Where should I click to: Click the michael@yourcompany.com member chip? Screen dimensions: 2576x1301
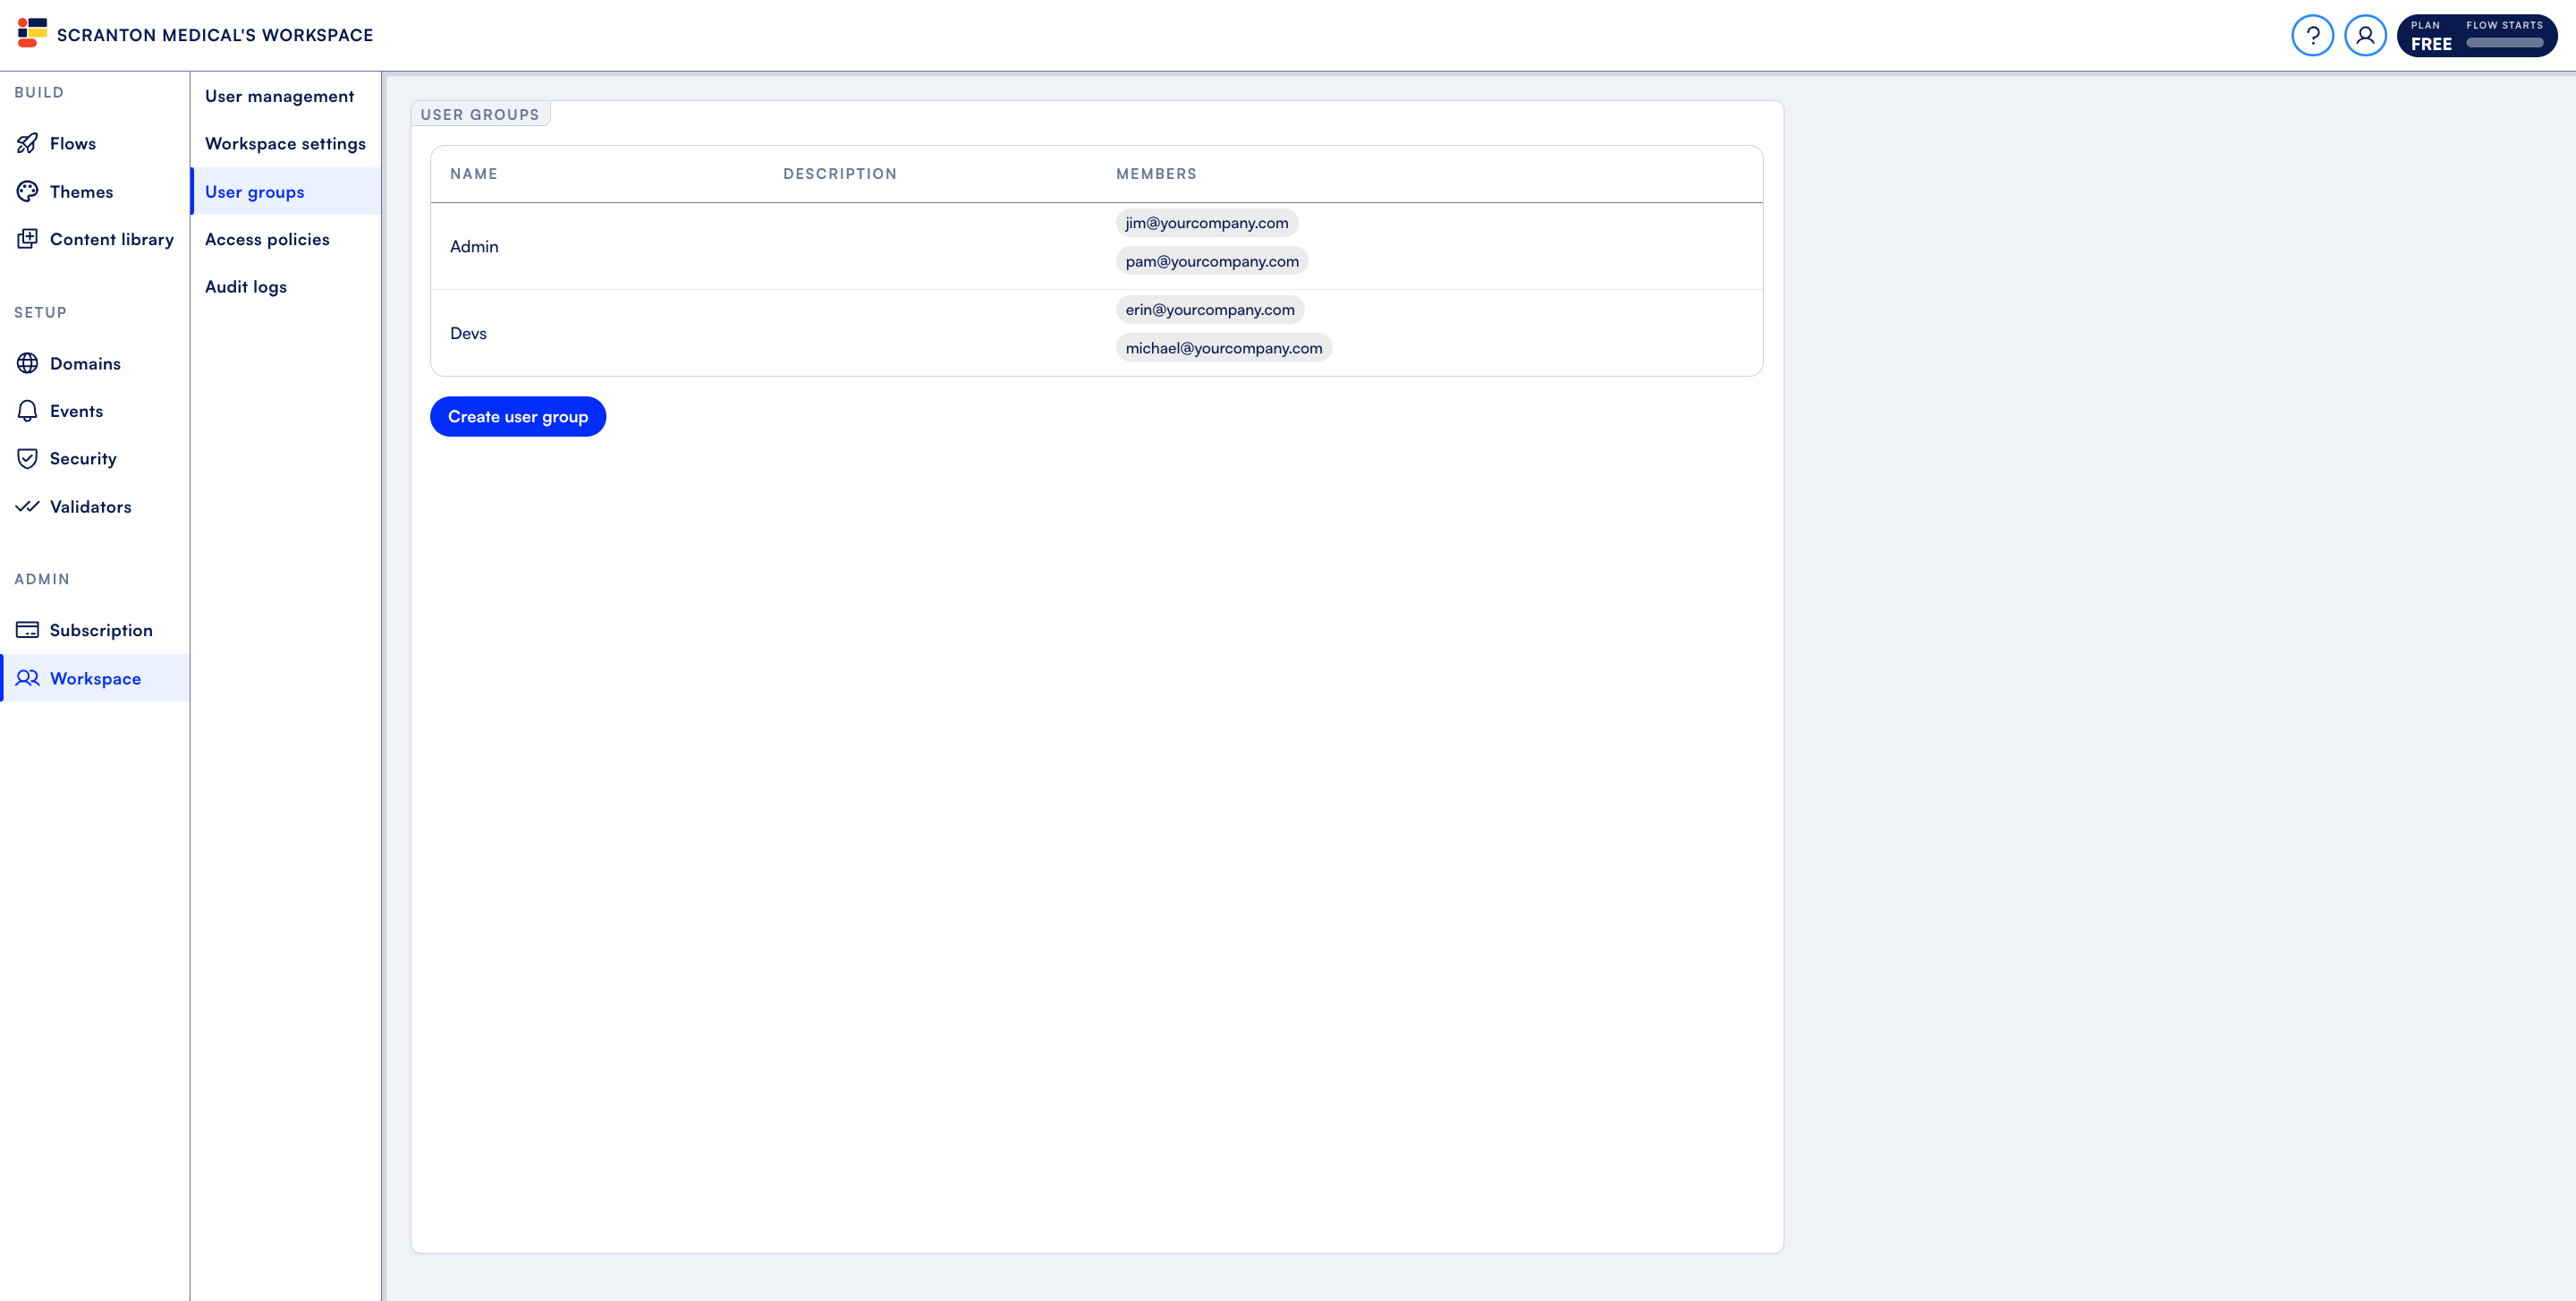tap(1223, 348)
